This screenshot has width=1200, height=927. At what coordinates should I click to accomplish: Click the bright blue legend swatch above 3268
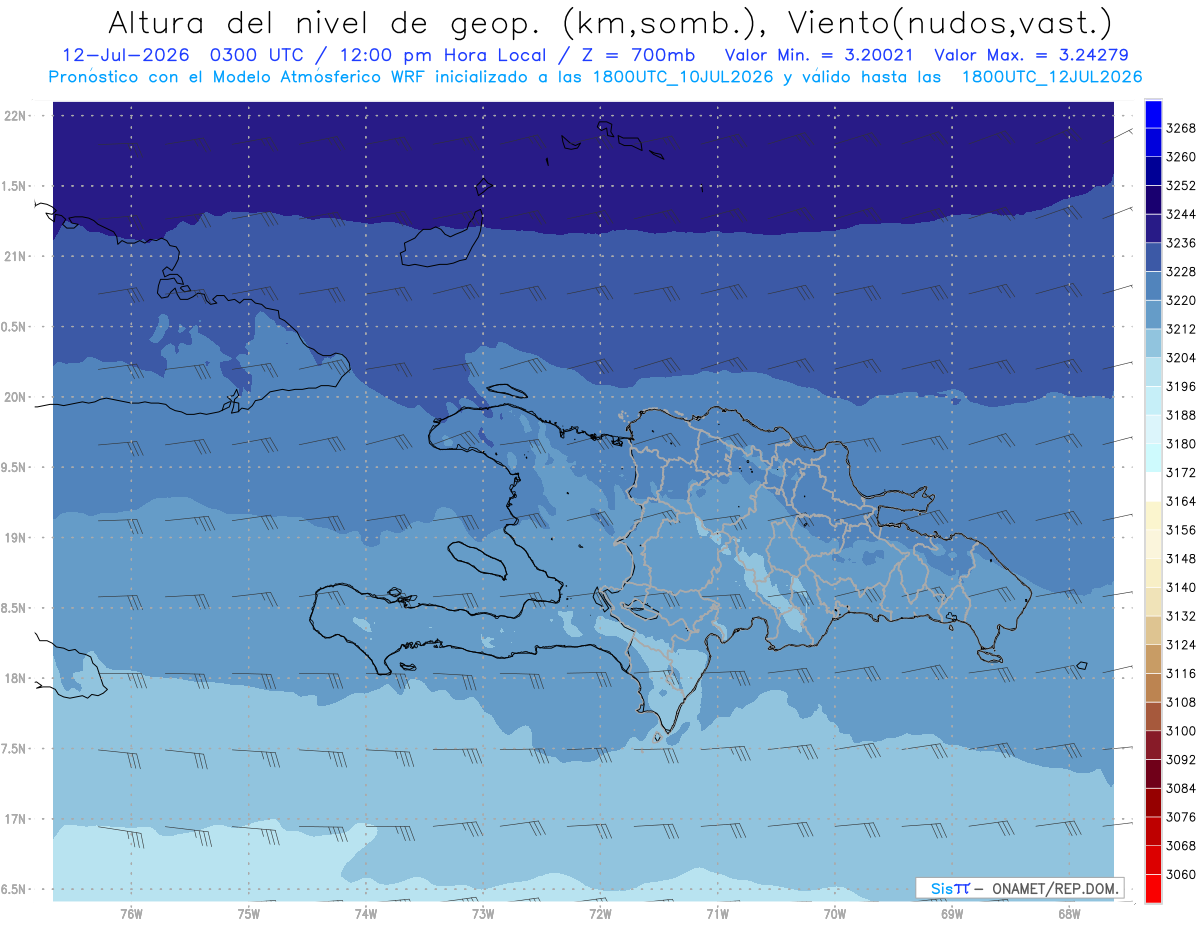coord(1153,114)
